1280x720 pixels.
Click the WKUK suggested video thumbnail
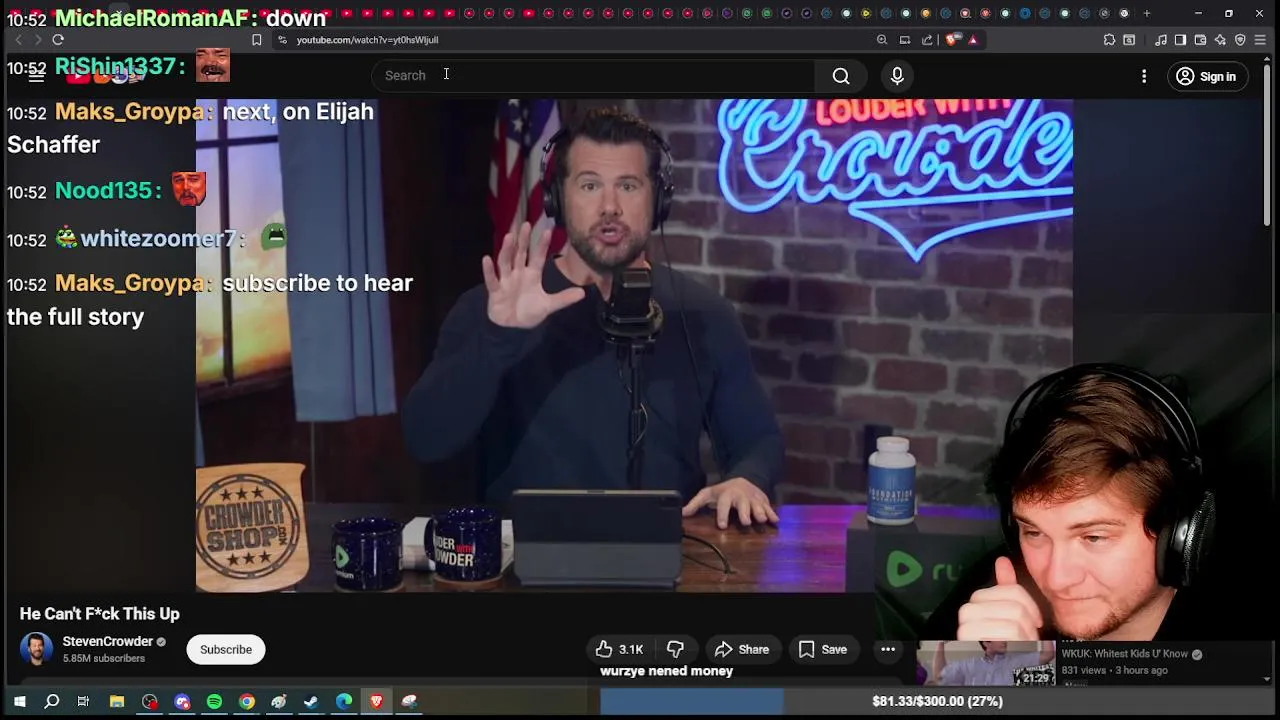[985, 663]
